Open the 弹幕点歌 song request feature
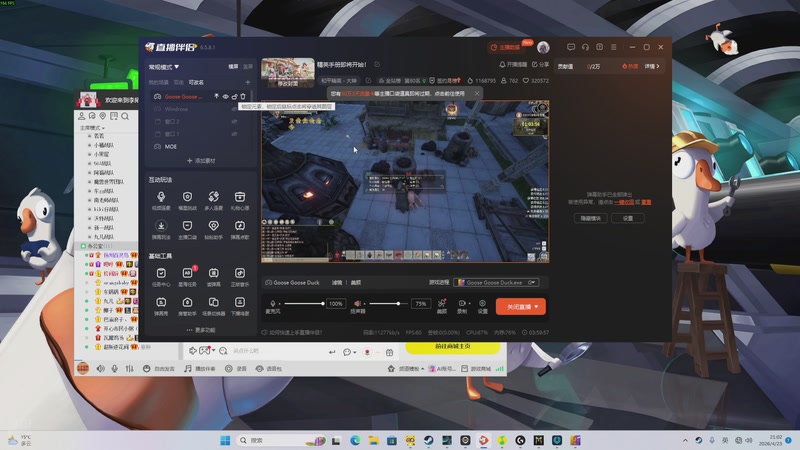 pyautogui.click(x=240, y=230)
